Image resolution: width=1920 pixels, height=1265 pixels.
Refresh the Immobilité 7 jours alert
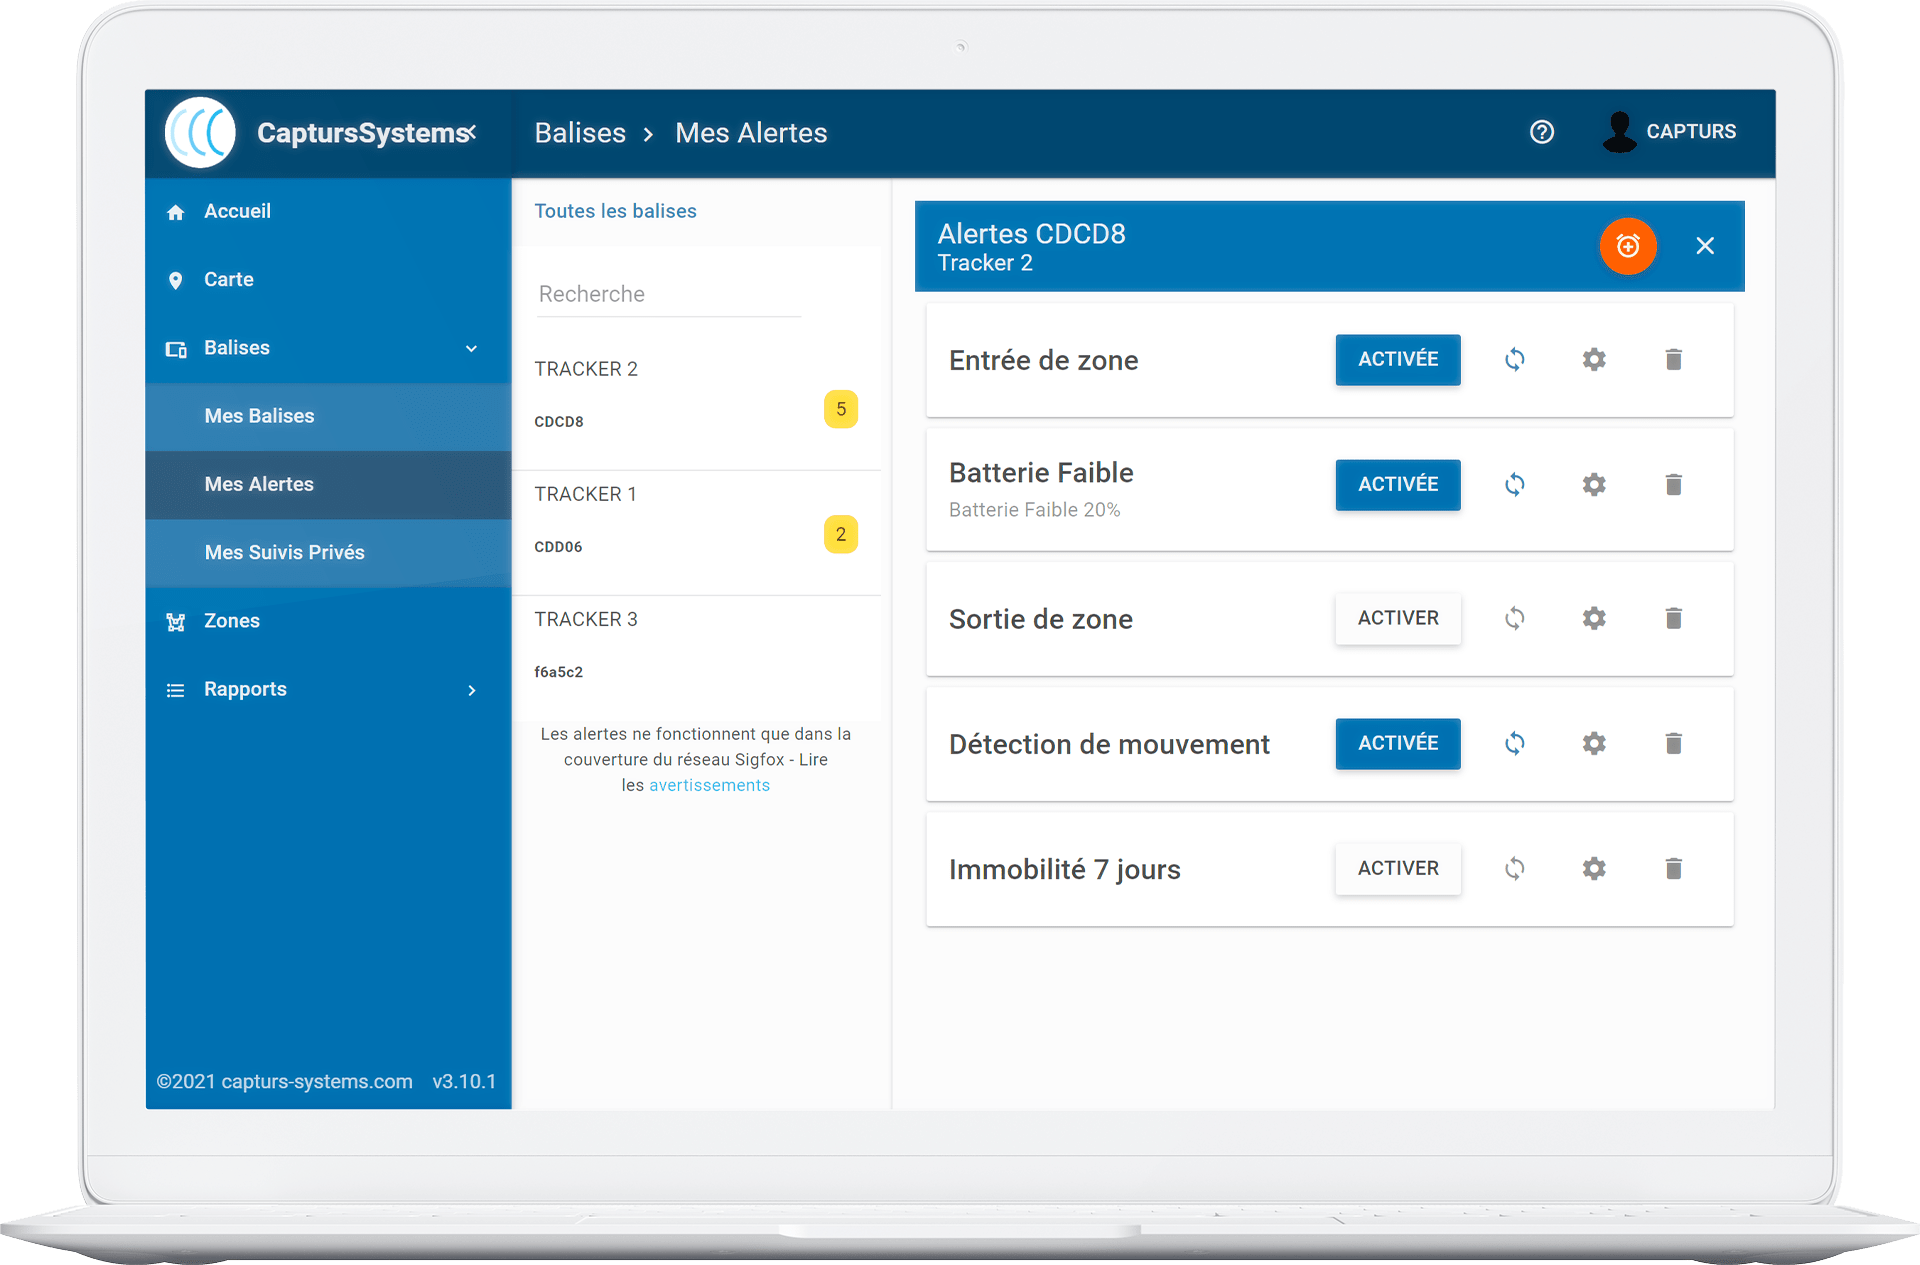pos(1515,869)
